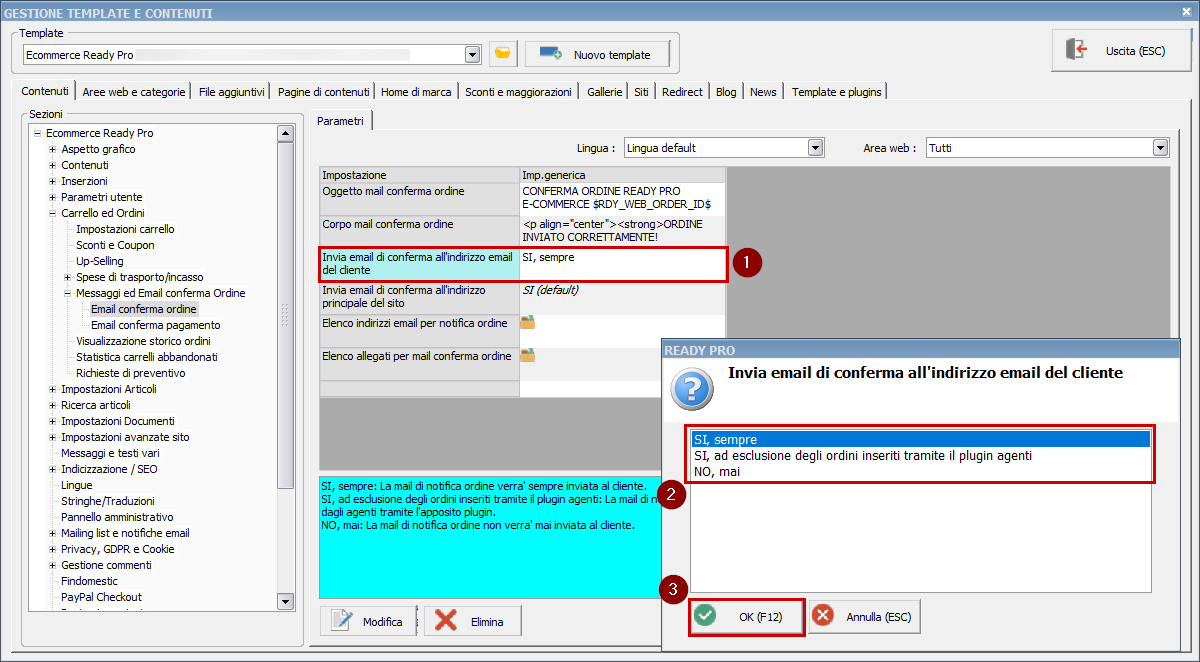Expand the Contenuti tree node

(52, 165)
